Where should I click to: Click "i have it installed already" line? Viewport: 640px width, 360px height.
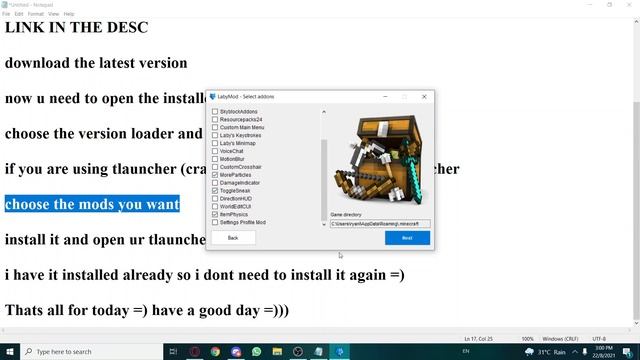click(204, 275)
